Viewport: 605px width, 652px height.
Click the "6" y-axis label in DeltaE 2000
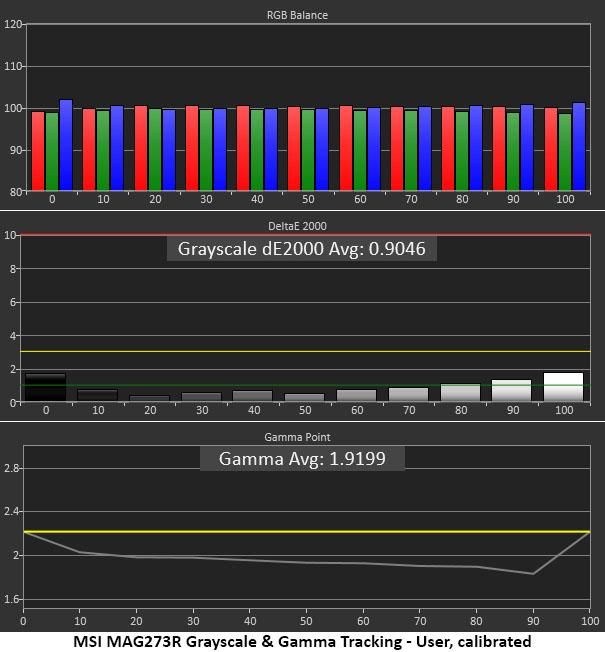pos(13,302)
